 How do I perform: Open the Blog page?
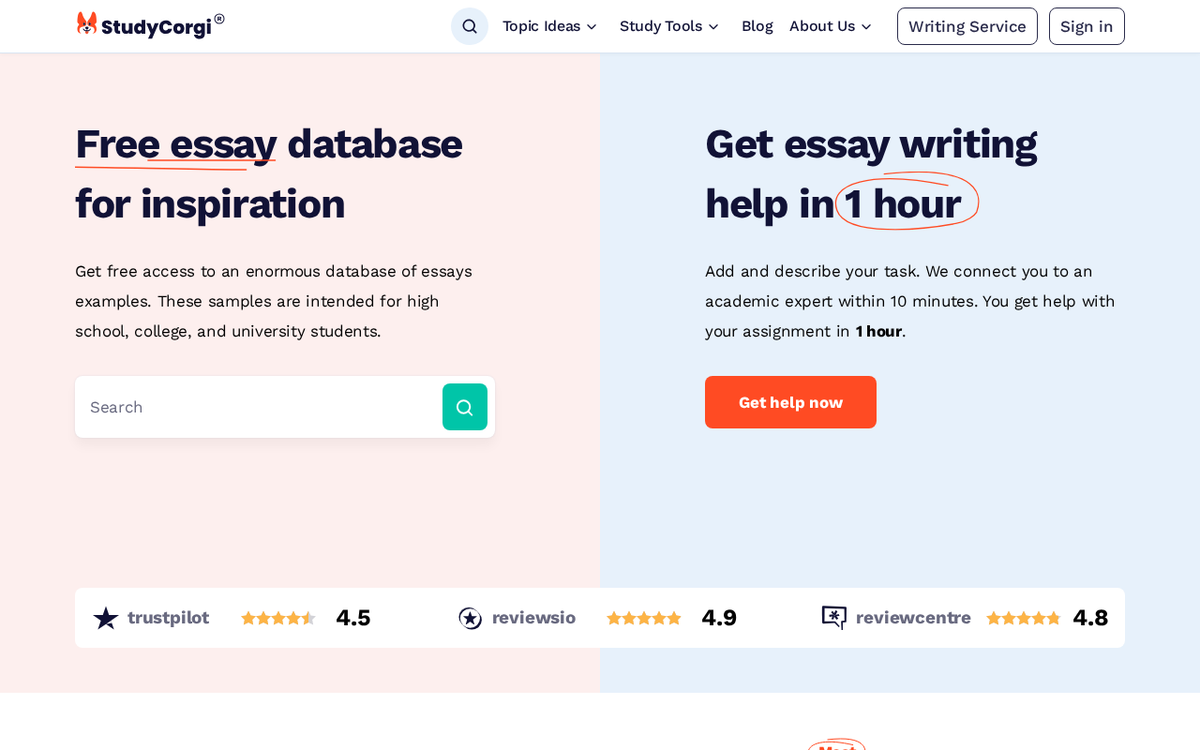click(757, 26)
